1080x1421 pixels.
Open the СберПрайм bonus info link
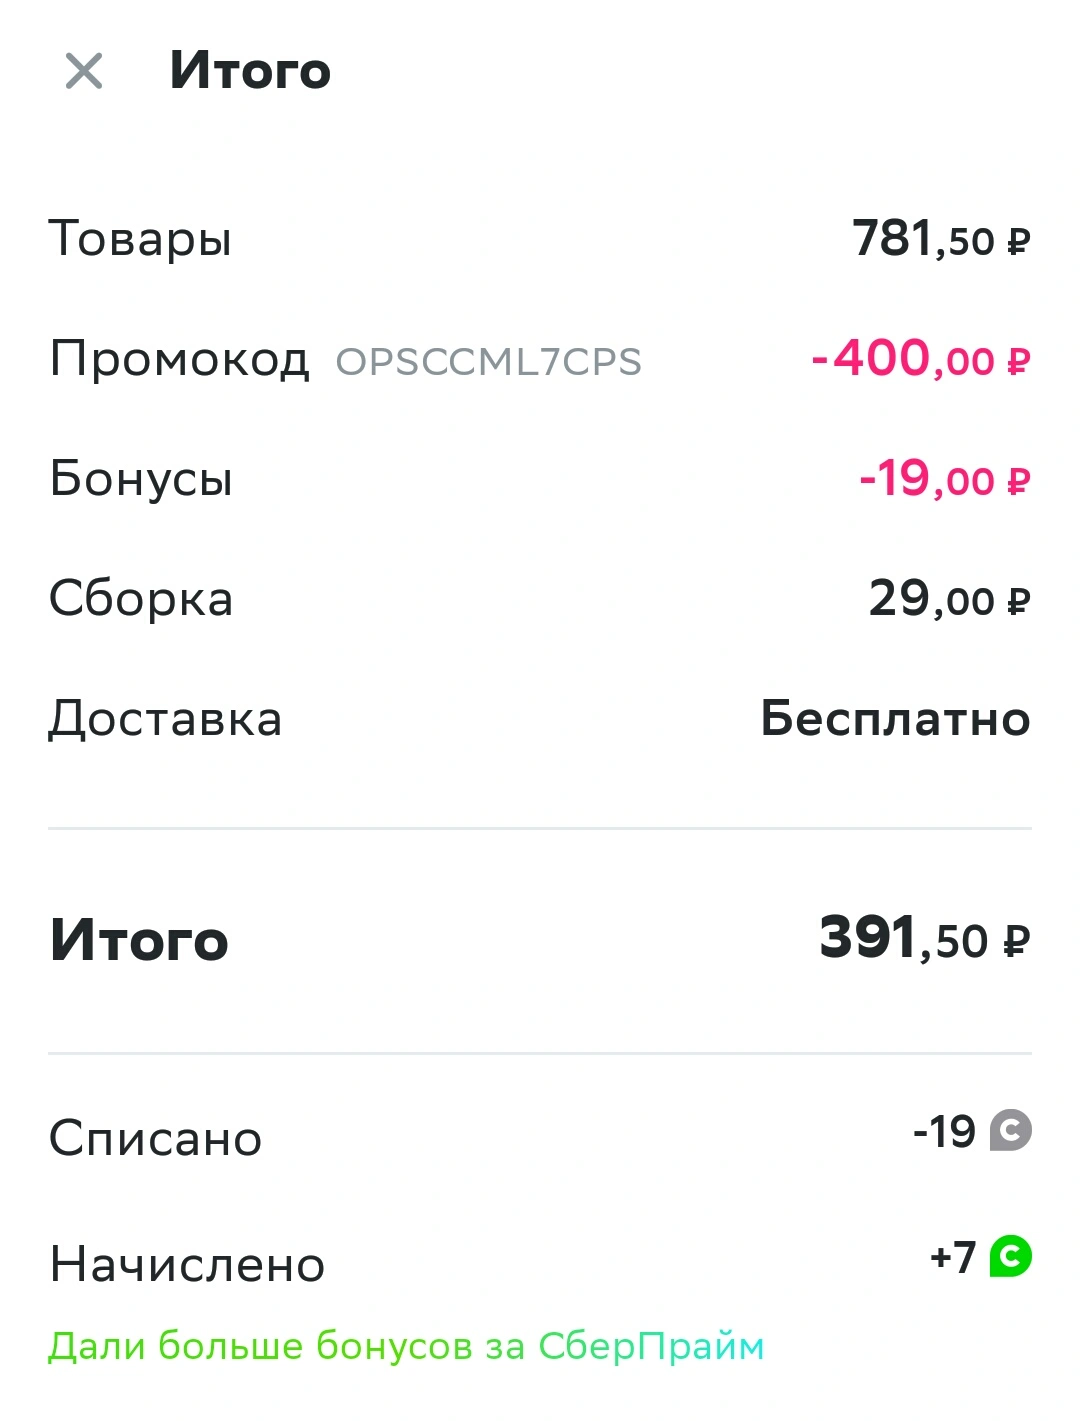pyautogui.click(x=406, y=1347)
